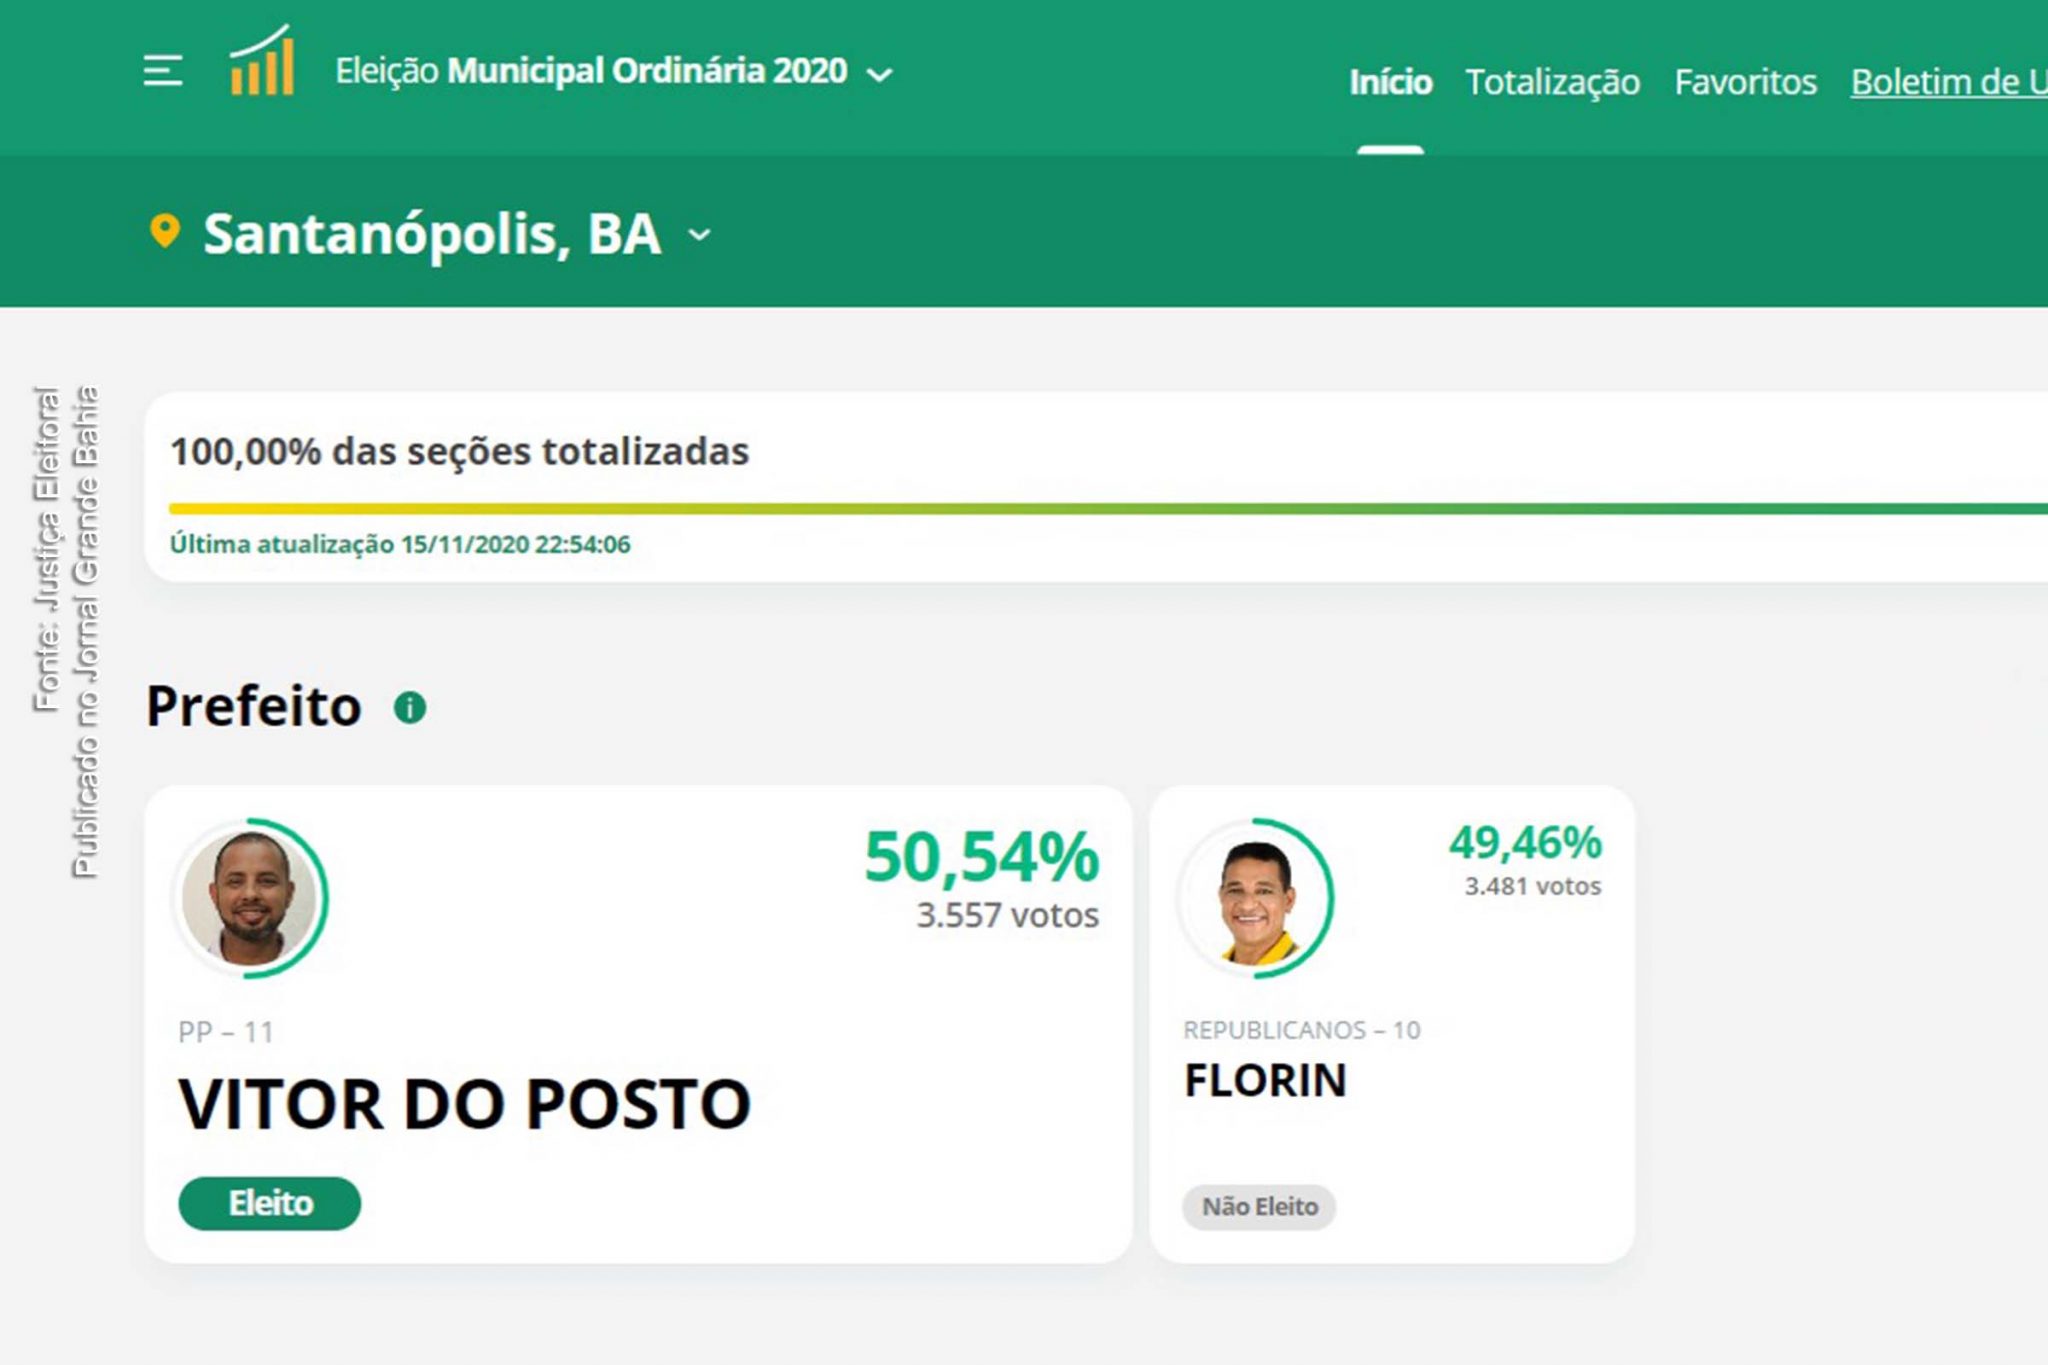Toggle Favoritos in the top navigation

tap(1745, 82)
